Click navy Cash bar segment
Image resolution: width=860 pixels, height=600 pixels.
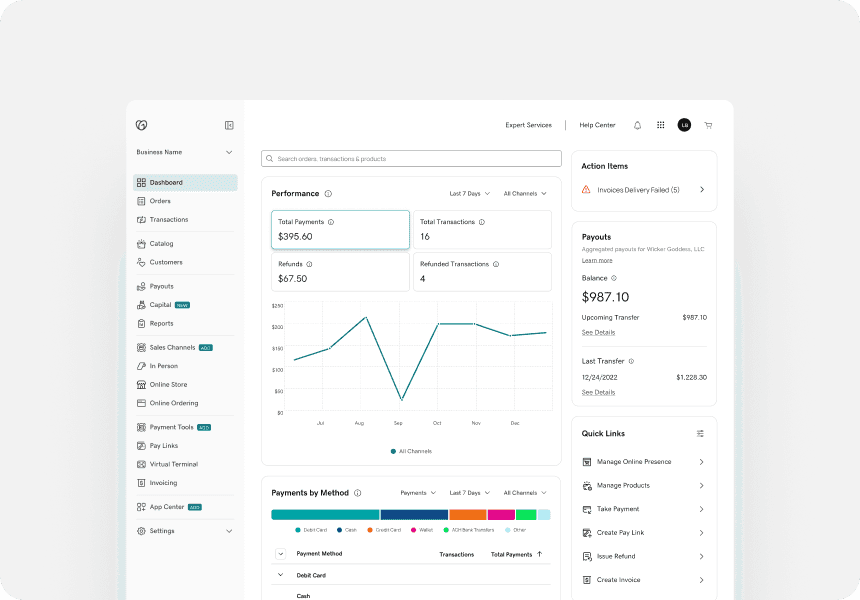point(414,515)
